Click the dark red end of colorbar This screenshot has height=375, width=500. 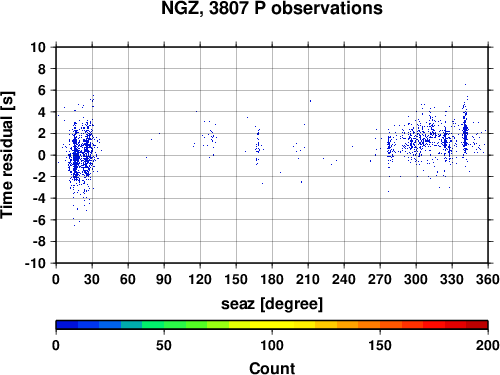click(477, 325)
